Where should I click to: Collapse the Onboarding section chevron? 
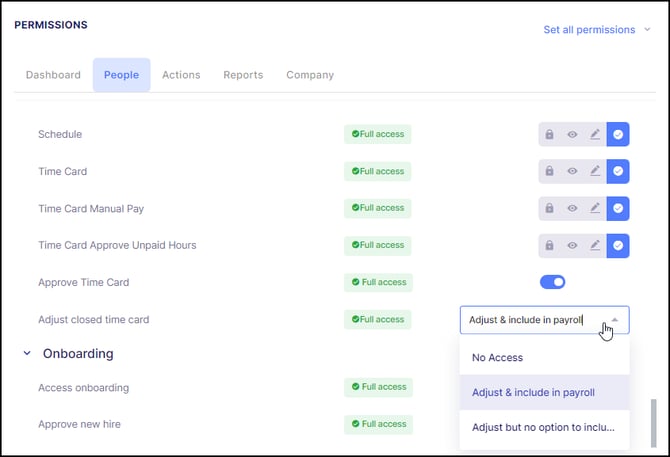pos(27,353)
